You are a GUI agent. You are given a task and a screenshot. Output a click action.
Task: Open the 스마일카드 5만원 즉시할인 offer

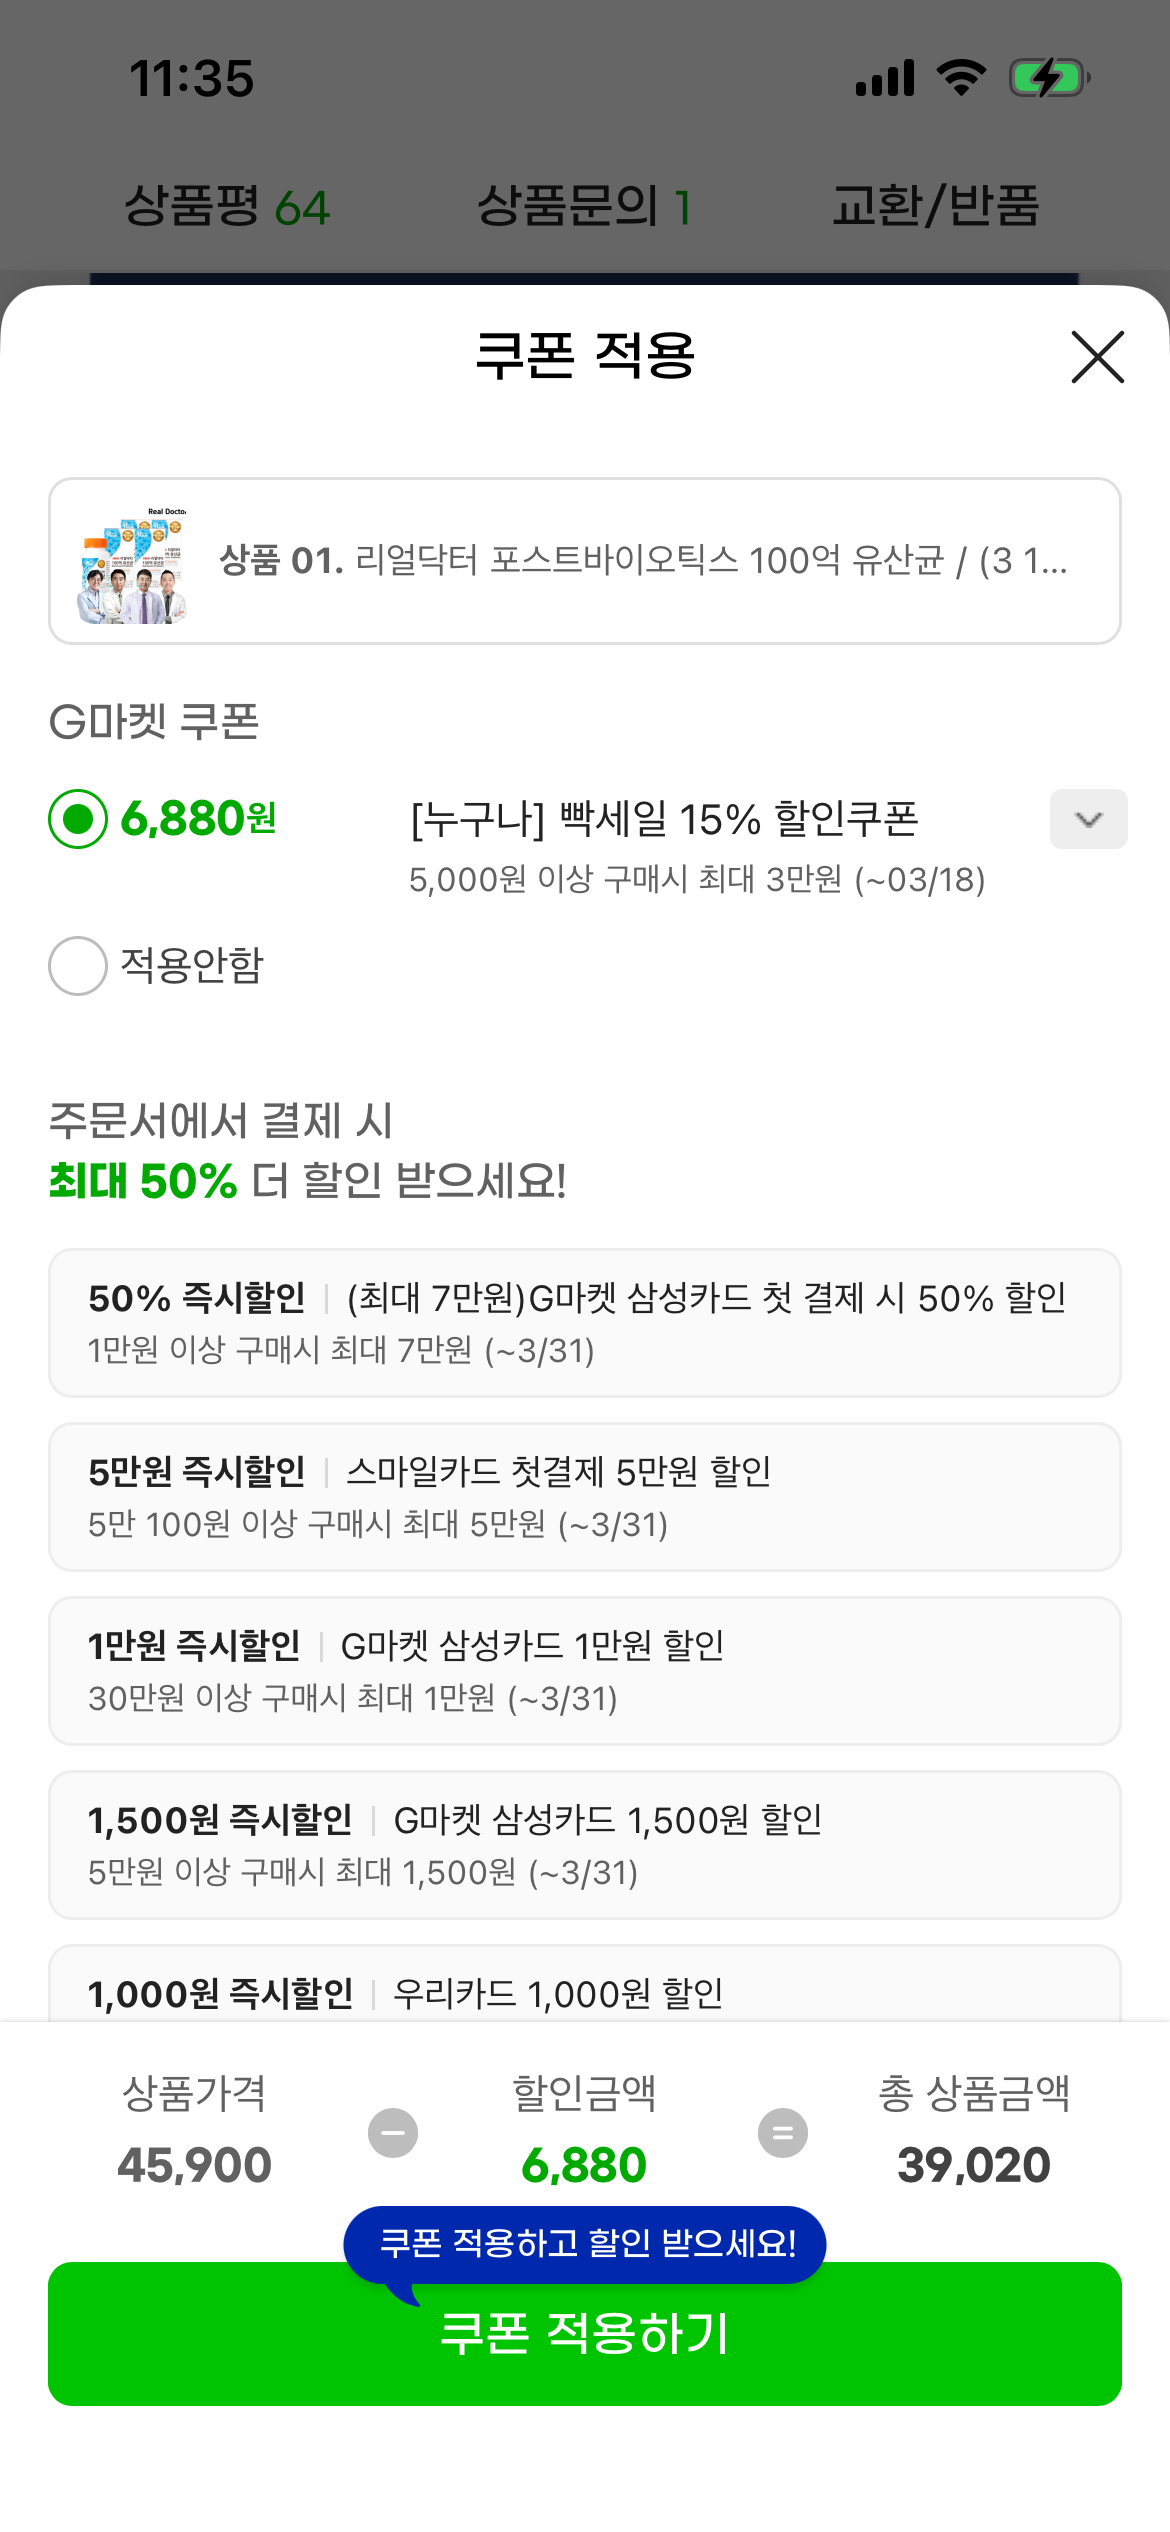(x=584, y=1496)
